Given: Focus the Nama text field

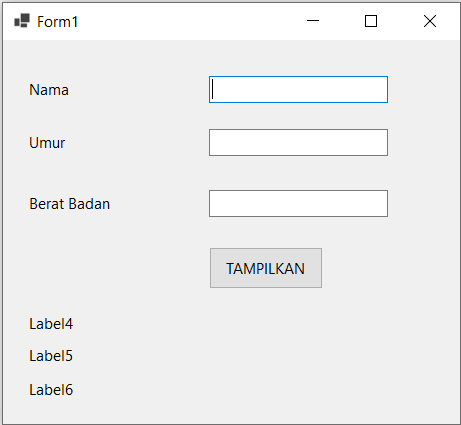Looking at the screenshot, I should coord(298,89).
